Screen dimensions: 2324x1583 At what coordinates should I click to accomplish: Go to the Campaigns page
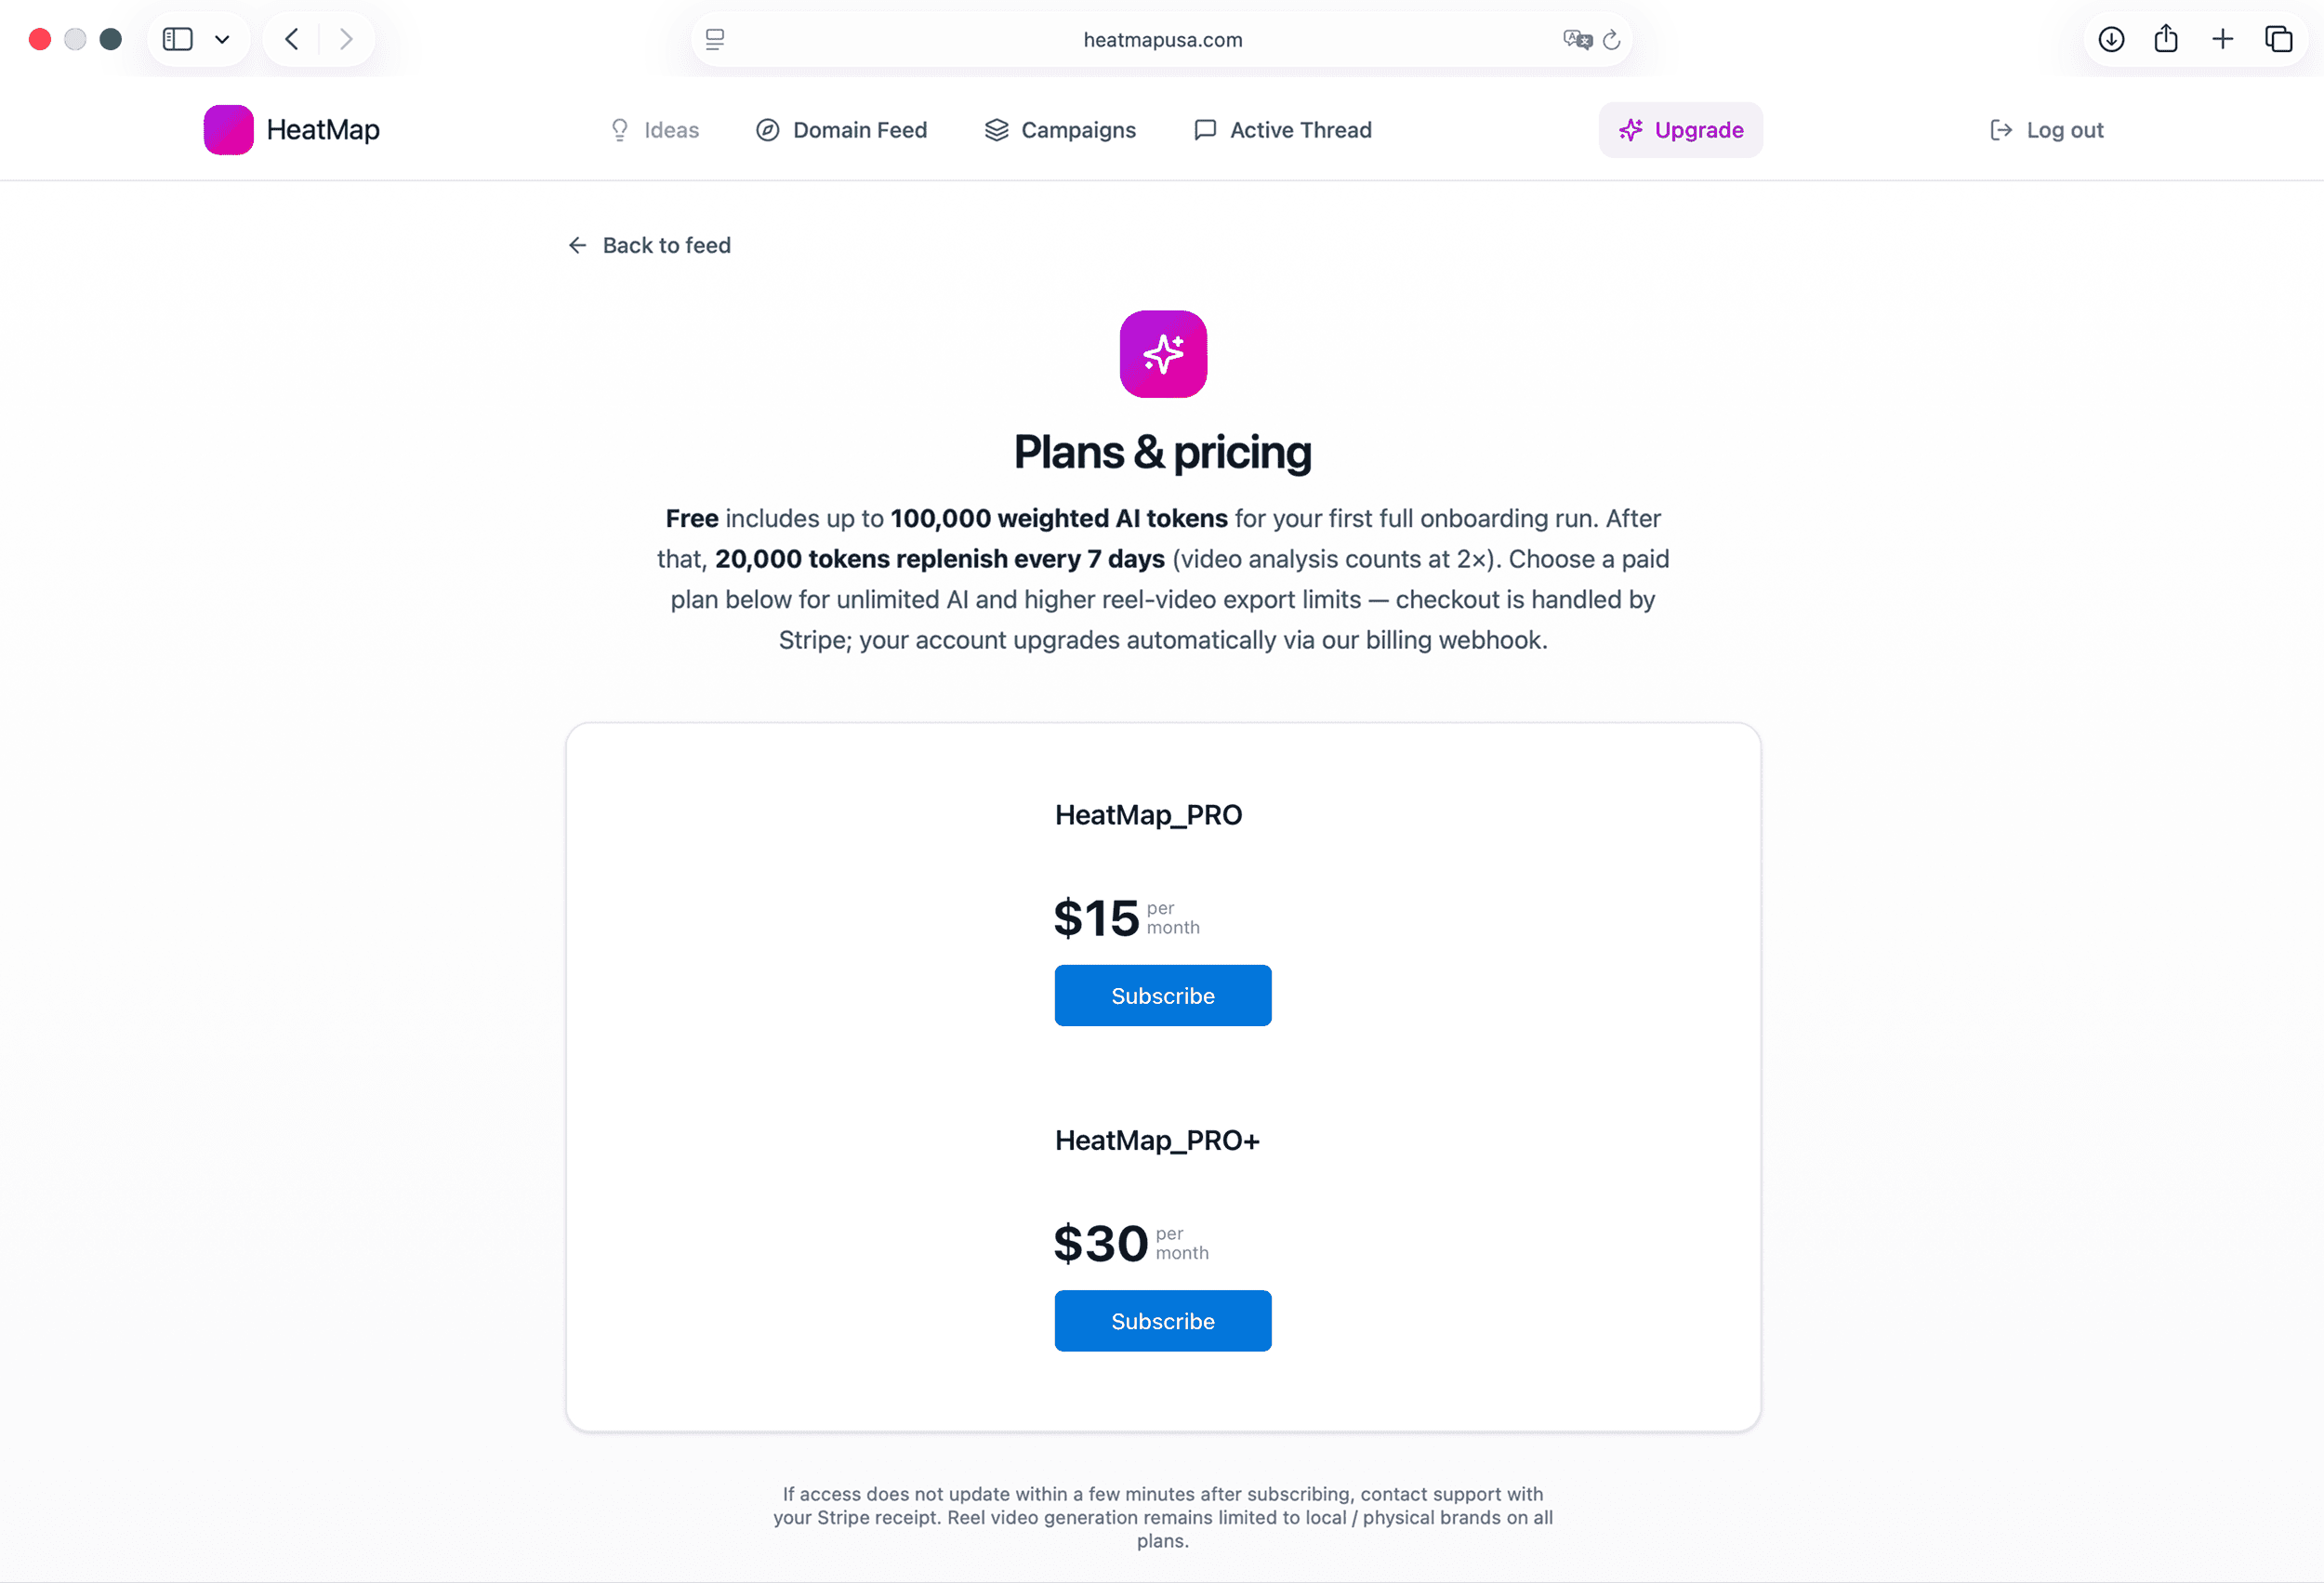pos(1060,130)
